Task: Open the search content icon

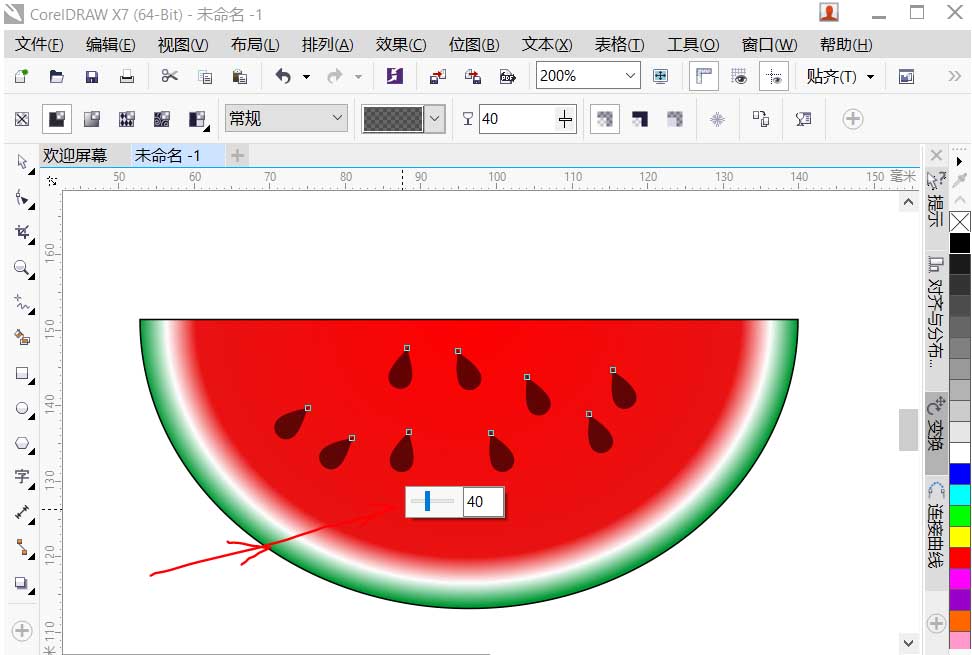Action: pyautogui.click(x=395, y=76)
